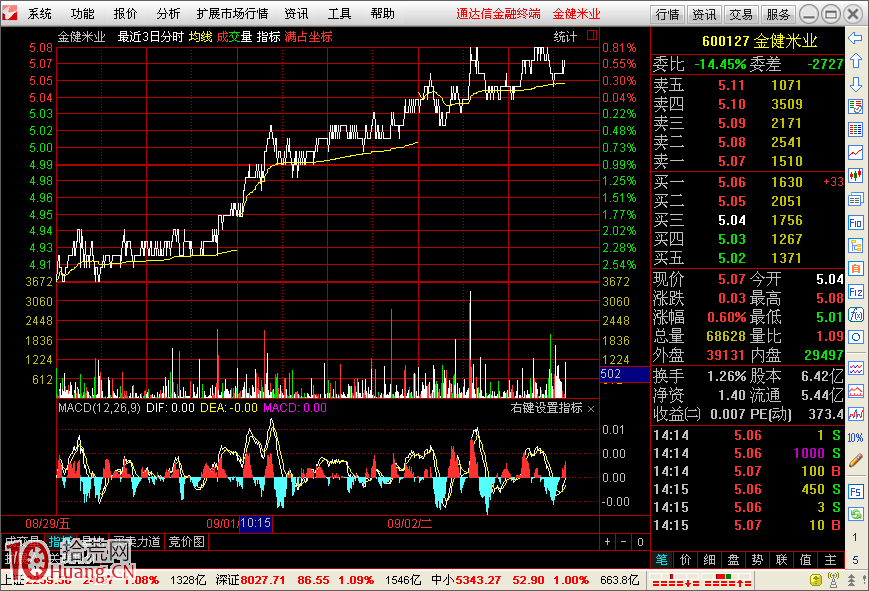Open the stacked windows multi-view icon
Viewport: 869px width, 591px height.
click(x=855, y=199)
